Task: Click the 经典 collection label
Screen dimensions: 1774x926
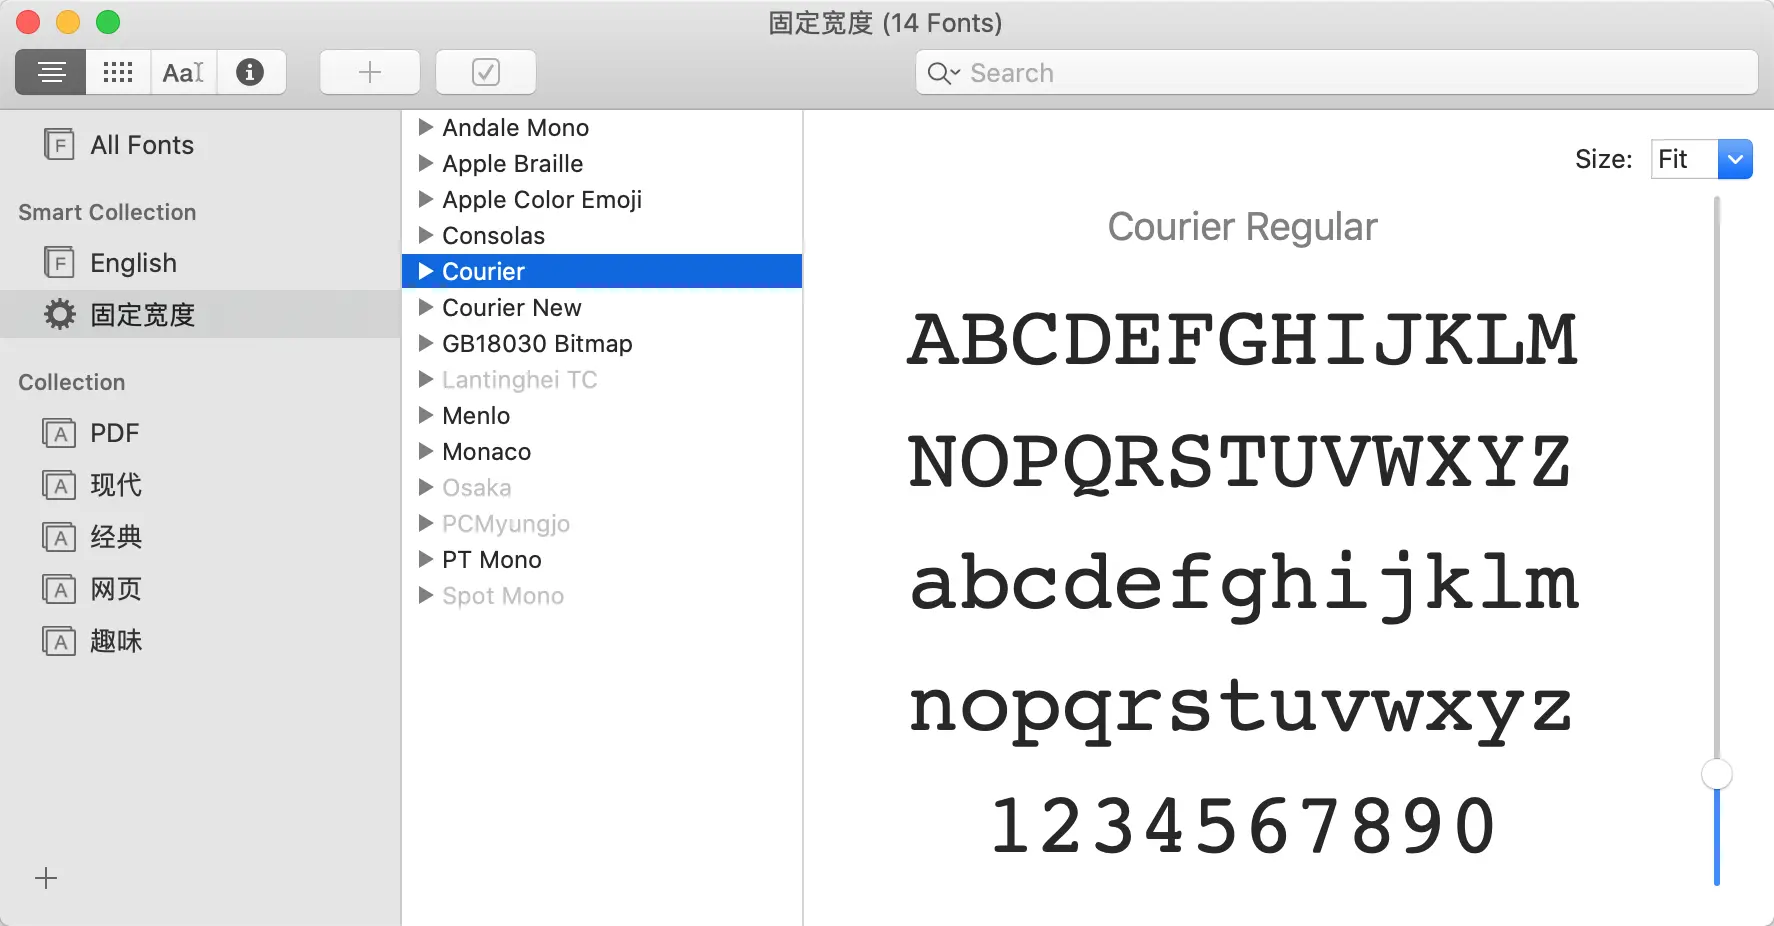Action: pyautogui.click(x=116, y=537)
